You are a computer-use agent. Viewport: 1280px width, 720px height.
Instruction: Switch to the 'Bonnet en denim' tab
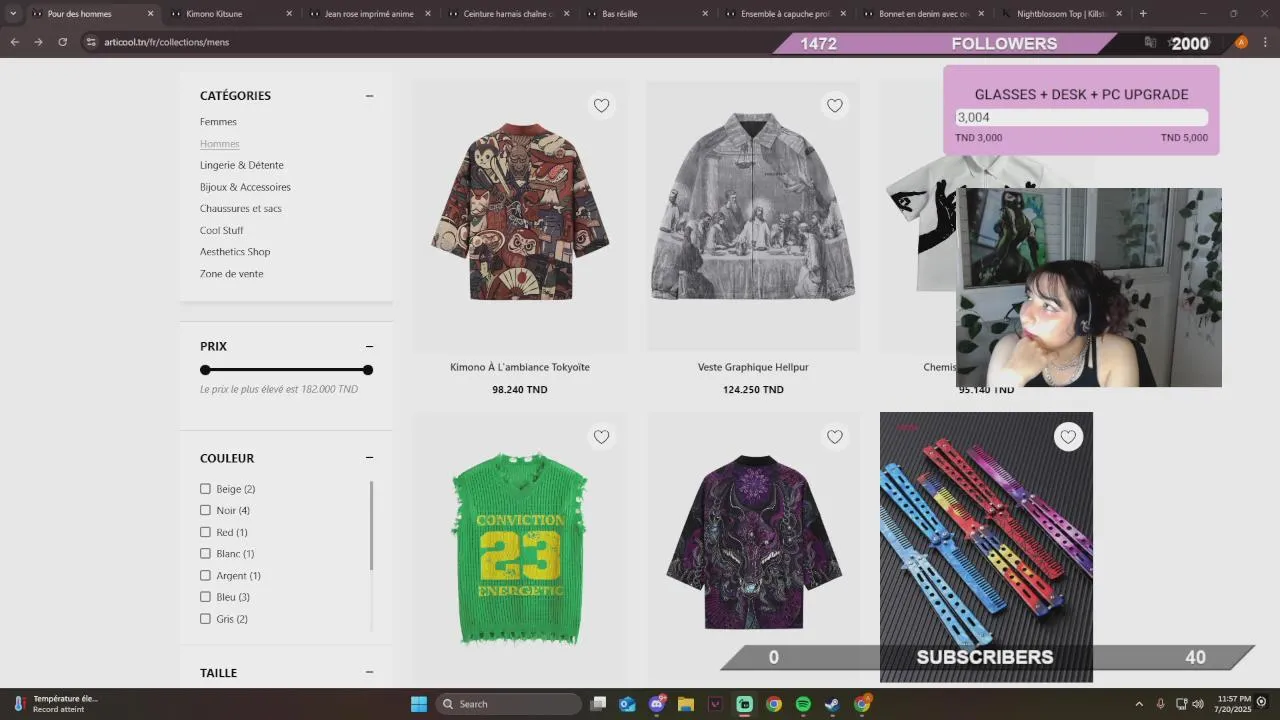pyautogui.click(x=924, y=14)
